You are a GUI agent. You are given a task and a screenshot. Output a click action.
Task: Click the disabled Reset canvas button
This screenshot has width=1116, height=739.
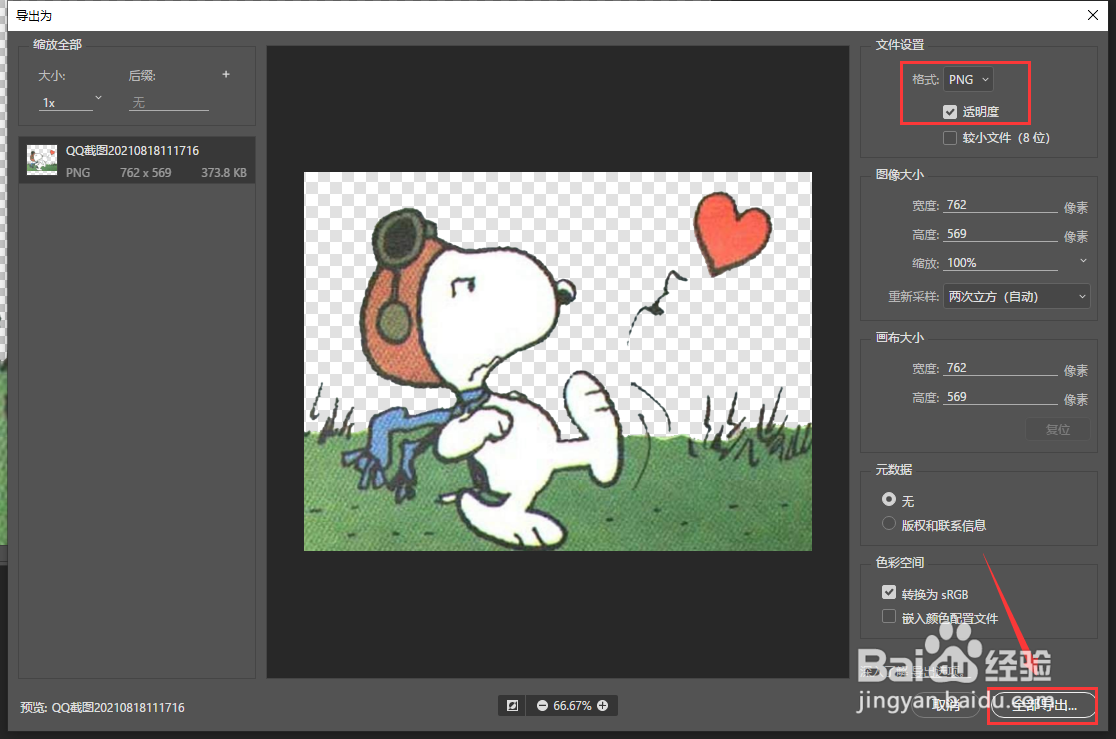point(1058,429)
